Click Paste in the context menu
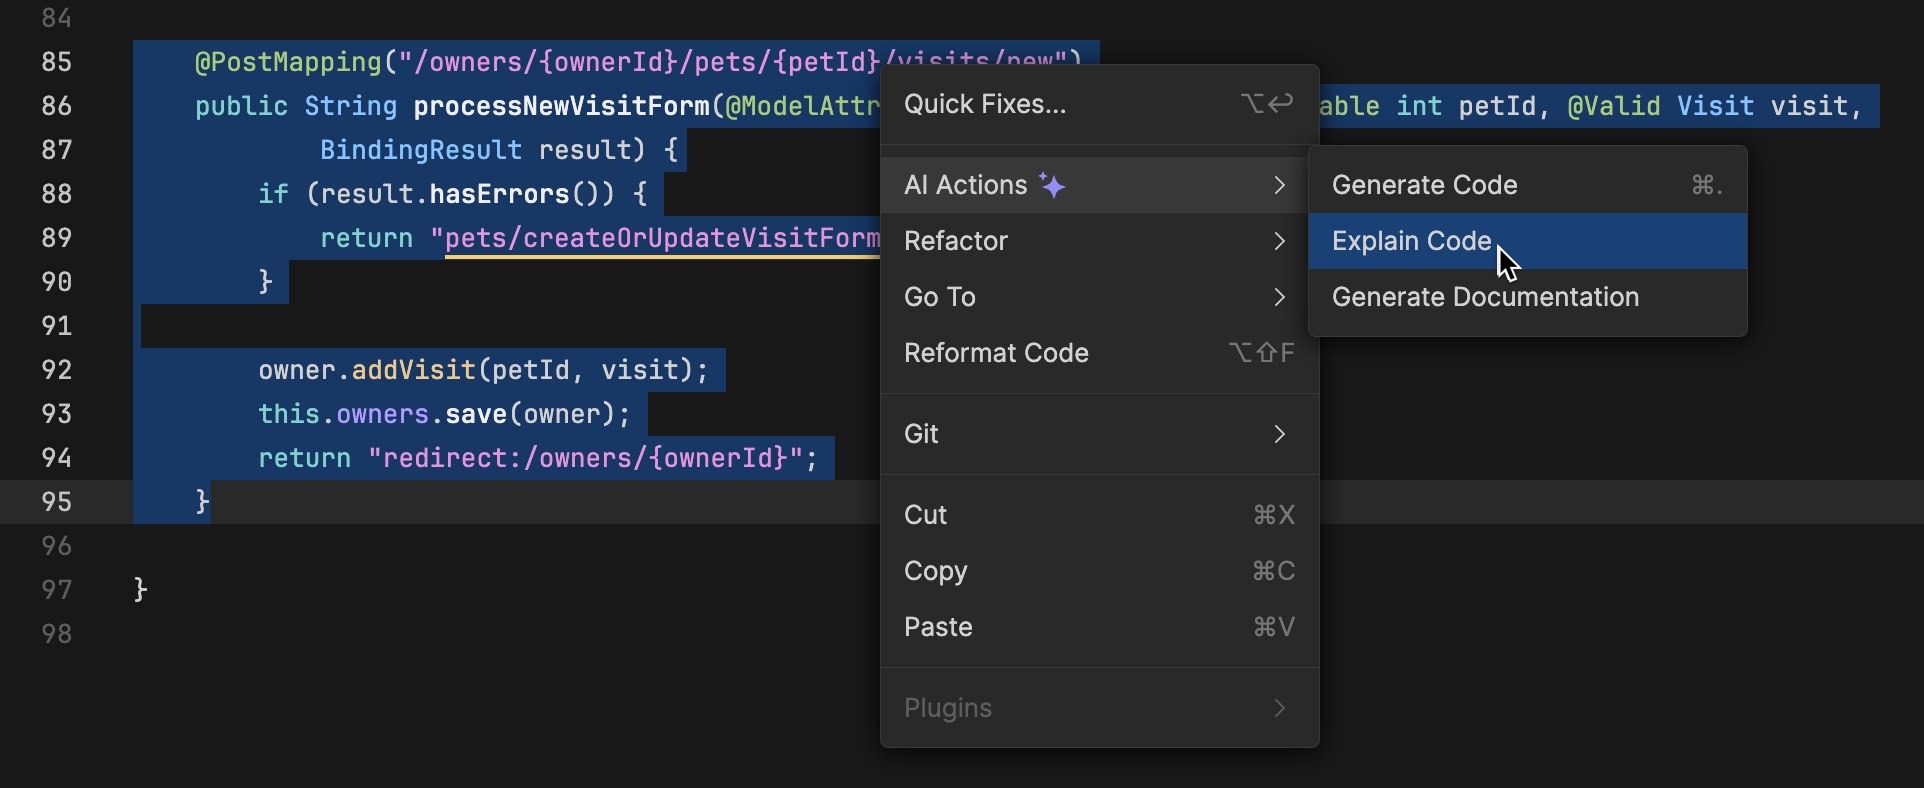The width and height of the screenshot is (1924, 788). (938, 627)
